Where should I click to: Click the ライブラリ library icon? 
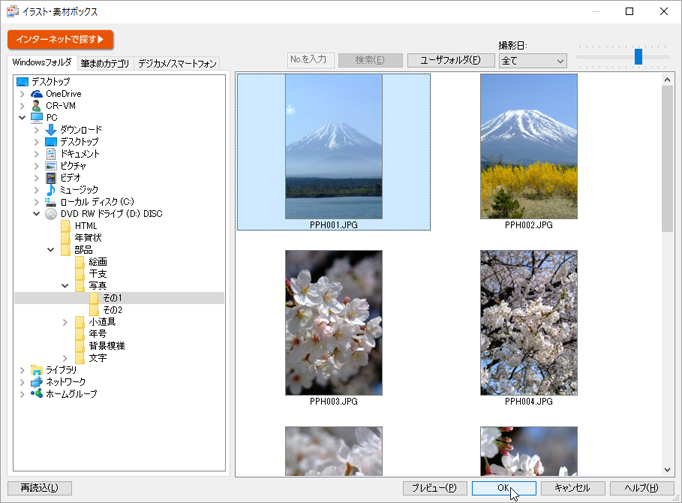pos(37,370)
